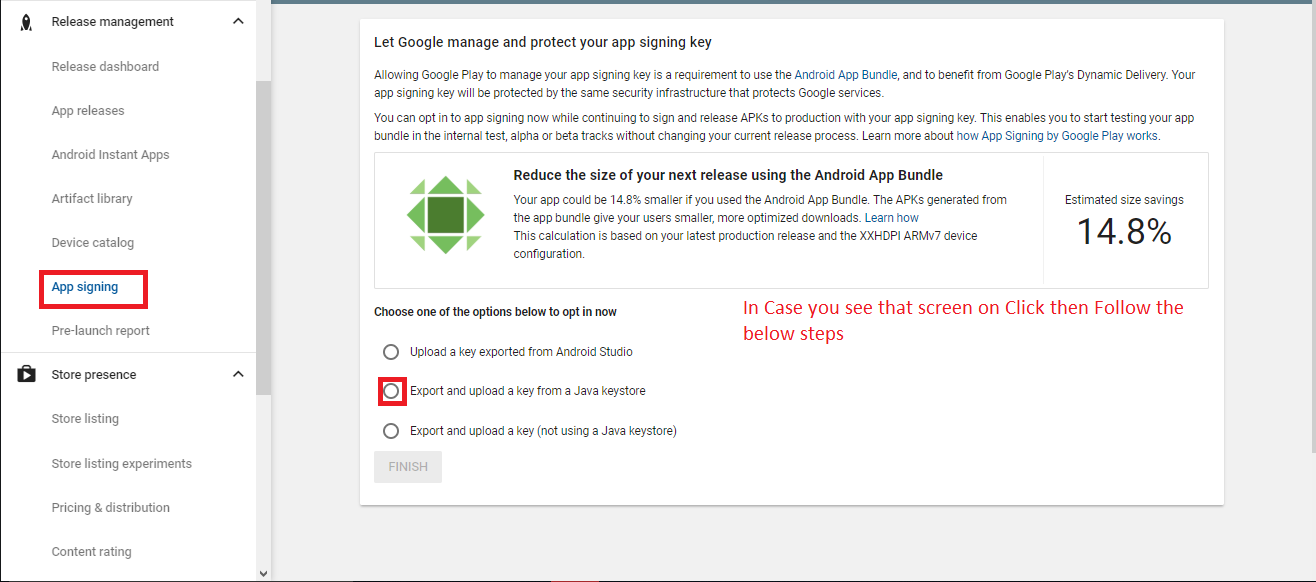Collapse the Store presence section
Viewport: 1316px width, 582px height.
pos(238,375)
